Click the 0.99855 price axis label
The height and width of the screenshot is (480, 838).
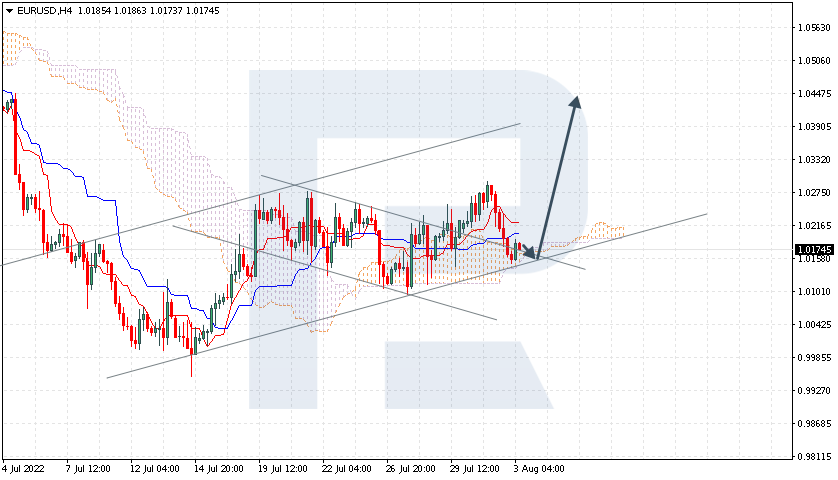814,358
